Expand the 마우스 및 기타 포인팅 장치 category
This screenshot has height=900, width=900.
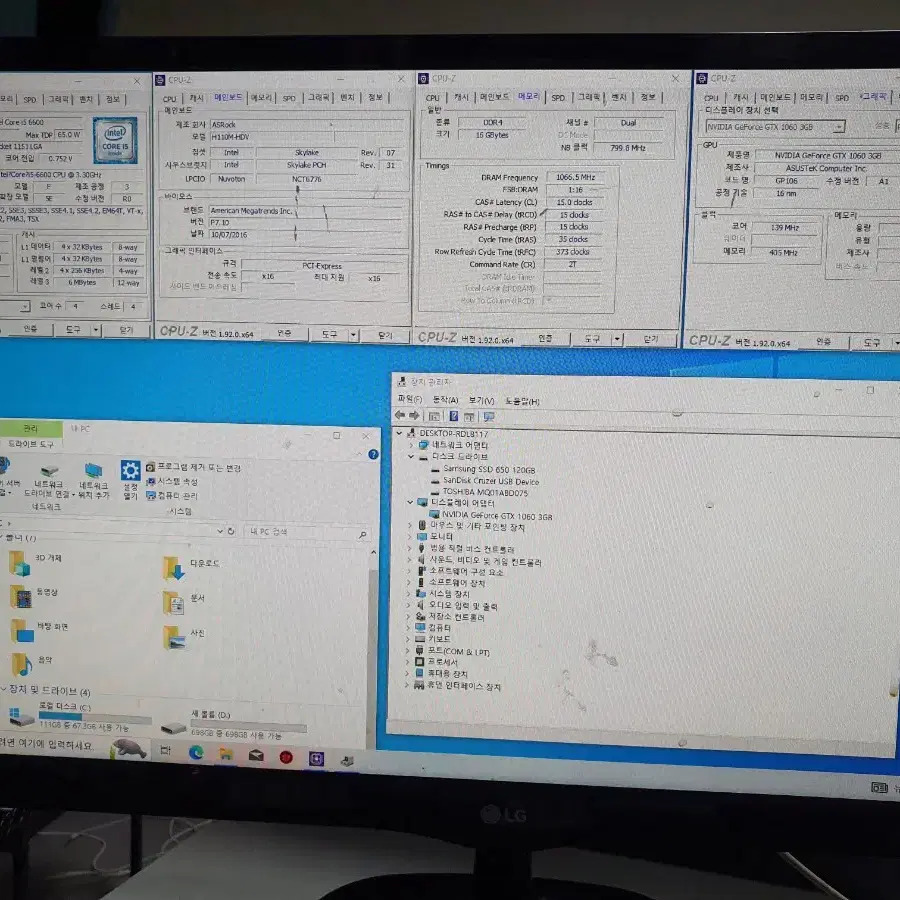[x=409, y=525]
